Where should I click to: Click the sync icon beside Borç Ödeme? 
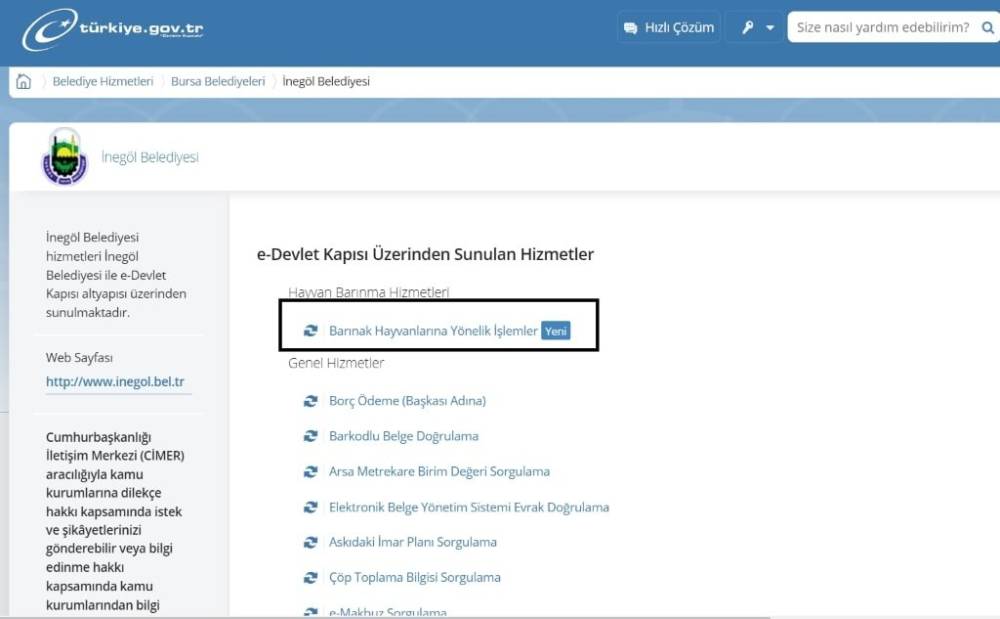pos(310,400)
